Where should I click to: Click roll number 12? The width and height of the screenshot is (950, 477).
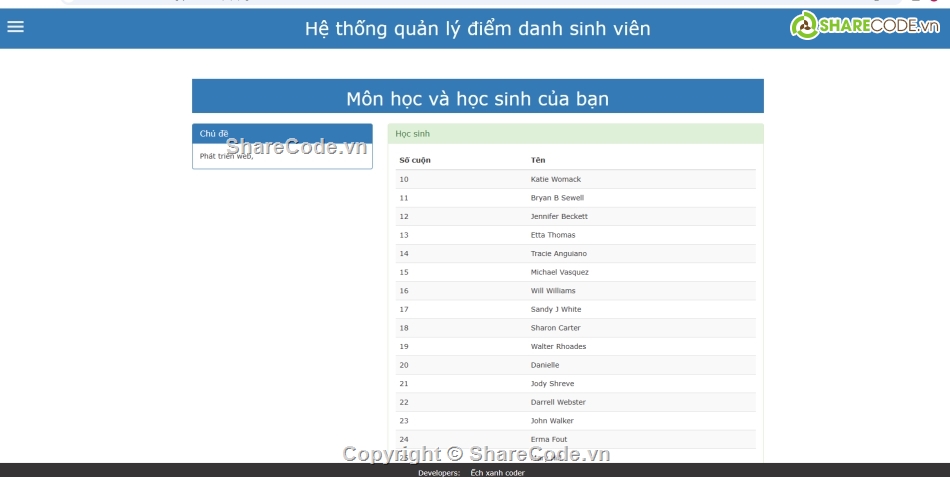coord(404,216)
